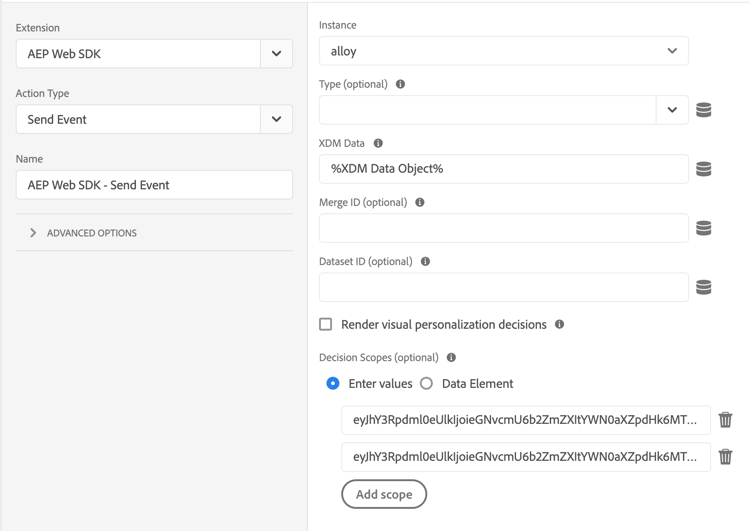Open data element picker for Merge ID
Image resolution: width=750 pixels, height=531 pixels.
(704, 228)
